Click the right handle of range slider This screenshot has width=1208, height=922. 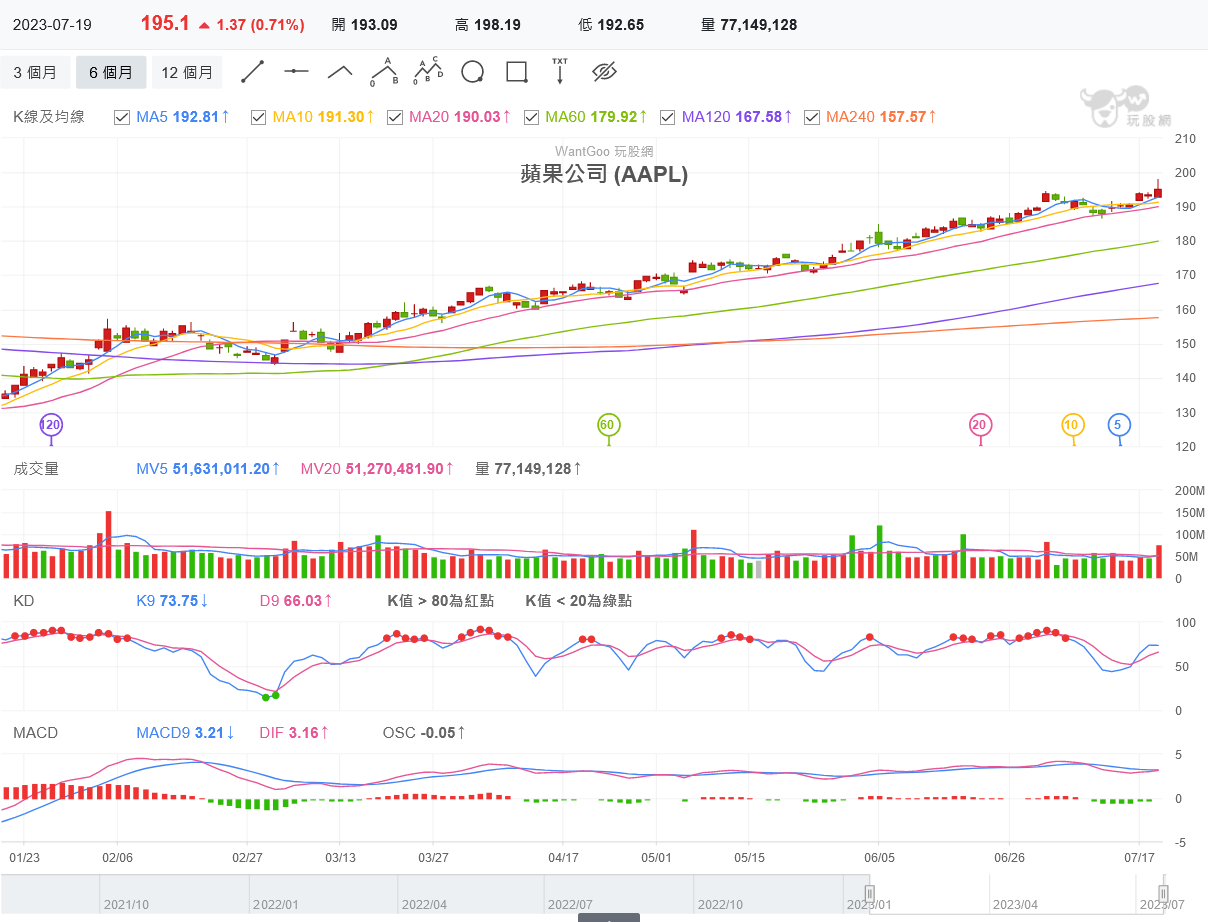point(1164,893)
